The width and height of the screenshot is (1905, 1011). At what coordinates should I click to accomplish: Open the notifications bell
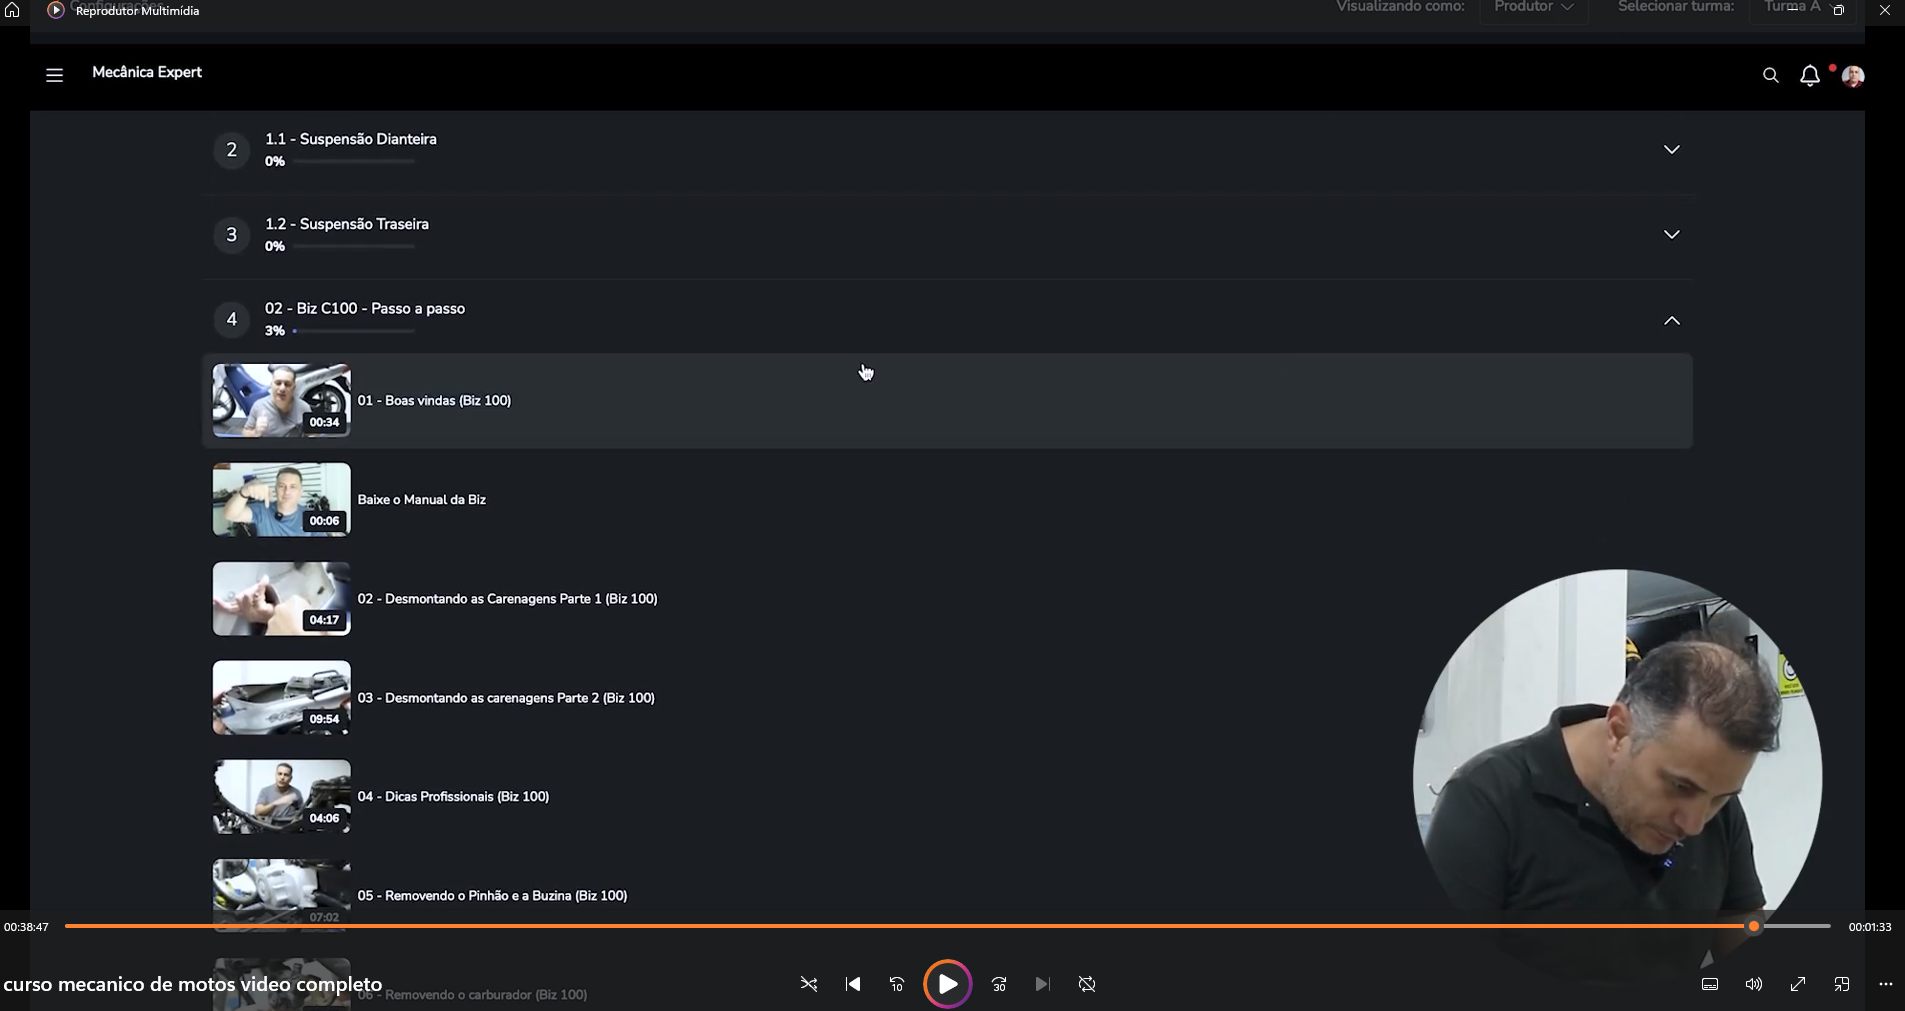click(1810, 76)
